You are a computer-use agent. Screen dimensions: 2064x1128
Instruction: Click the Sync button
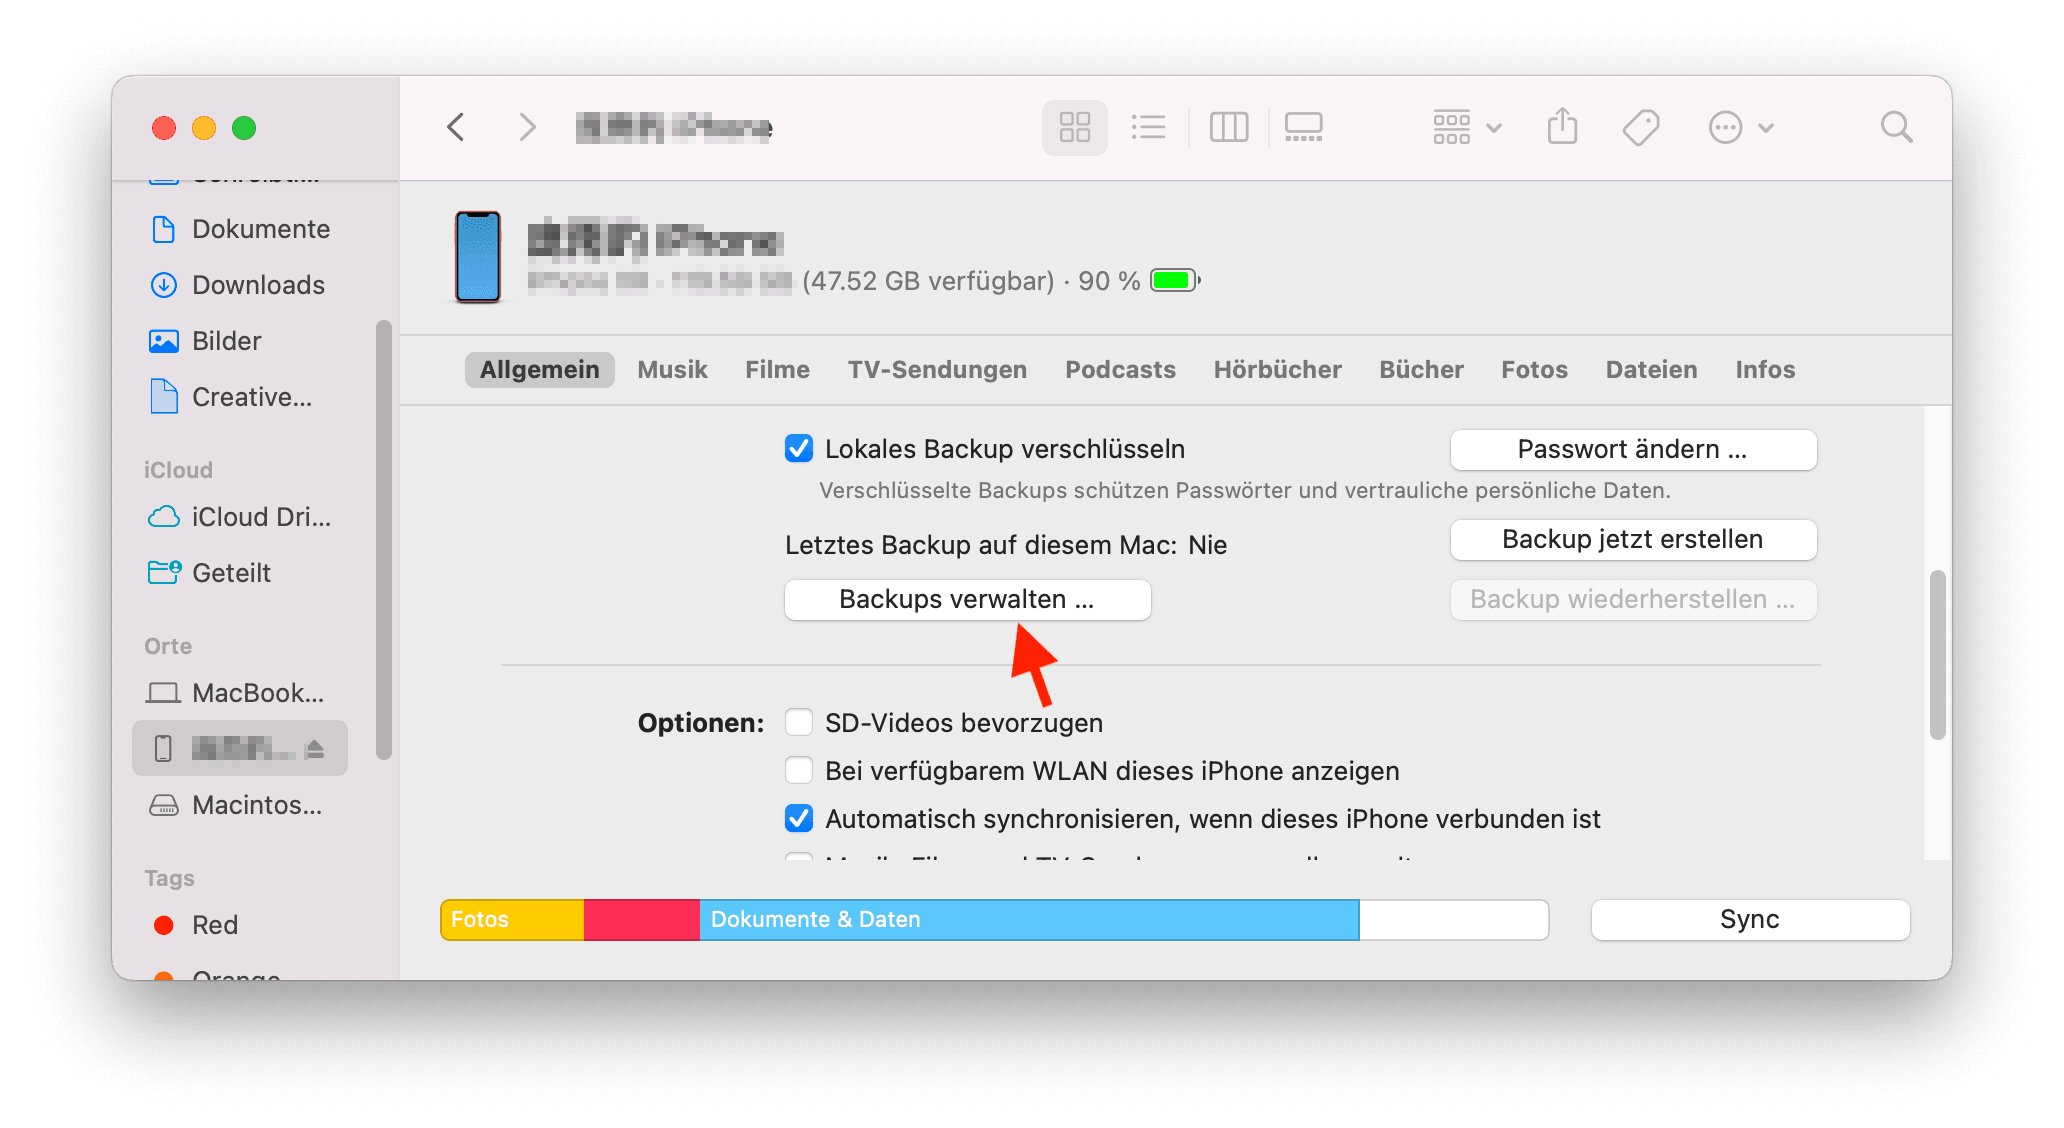(x=1750, y=919)
